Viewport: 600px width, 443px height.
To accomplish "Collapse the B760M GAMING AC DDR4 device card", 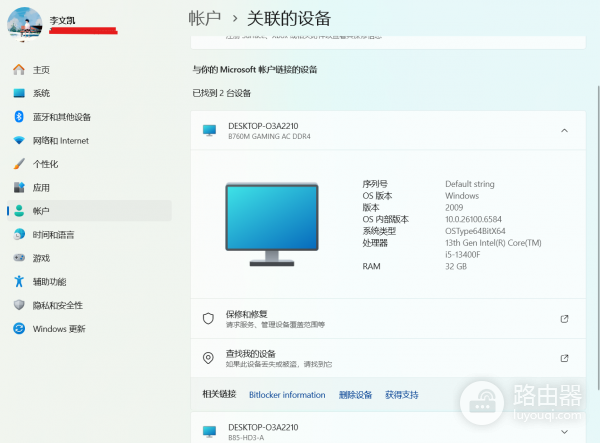I will click(x=564, y=130).
